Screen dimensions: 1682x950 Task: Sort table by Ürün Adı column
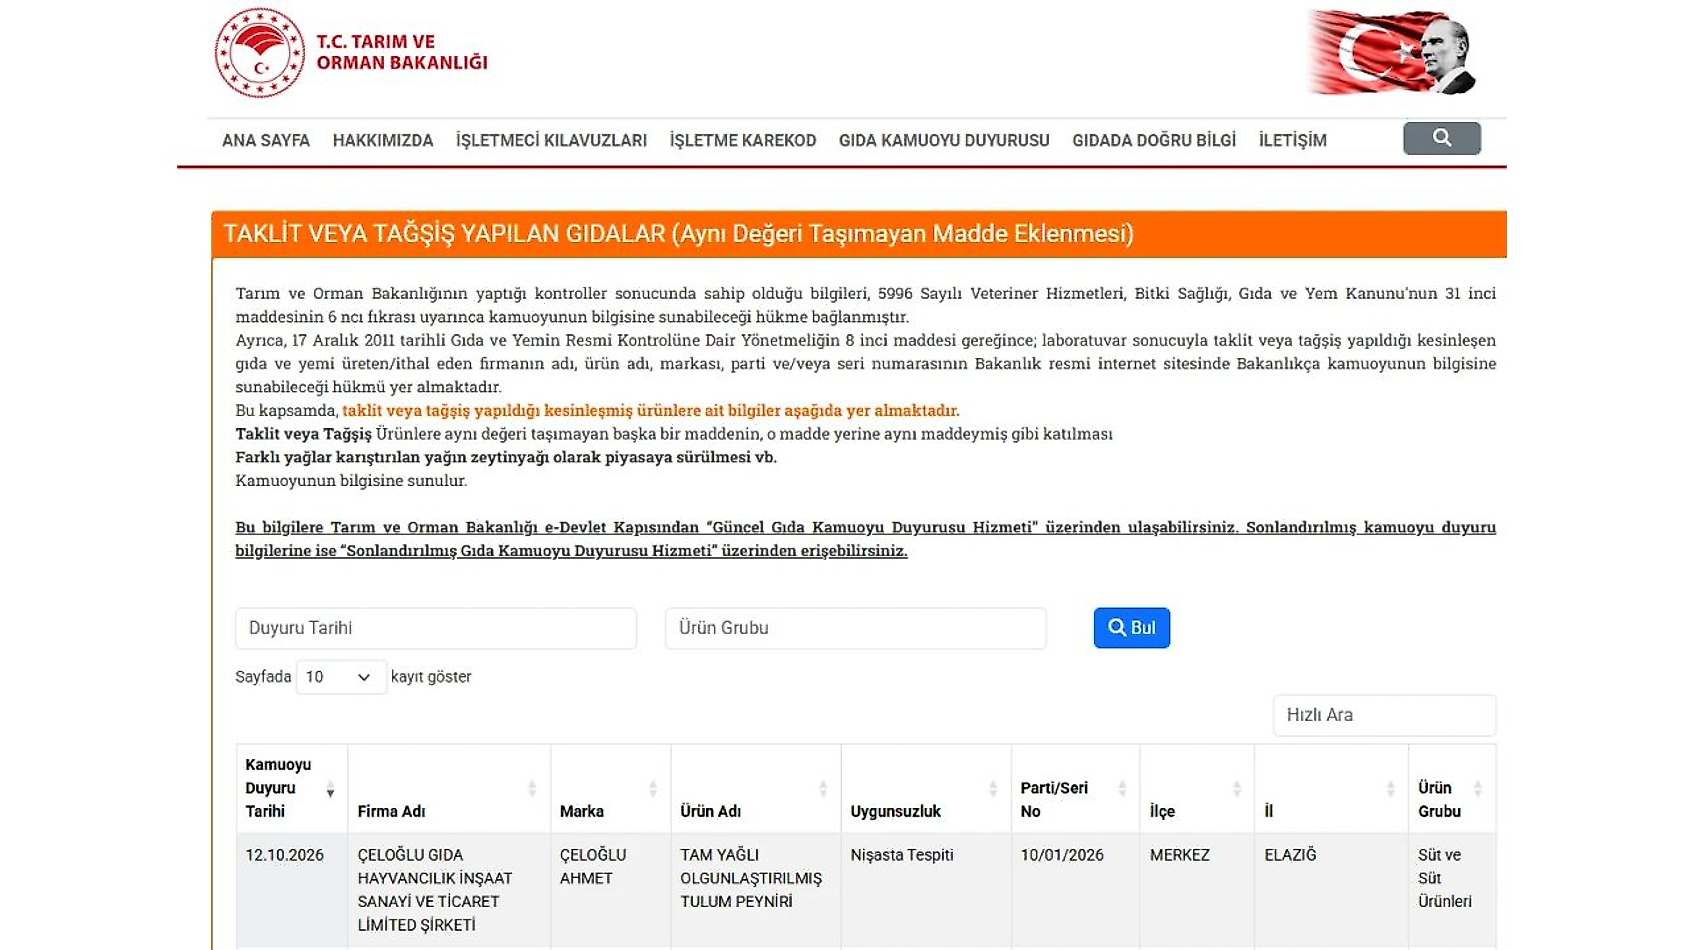click(823, 788)
